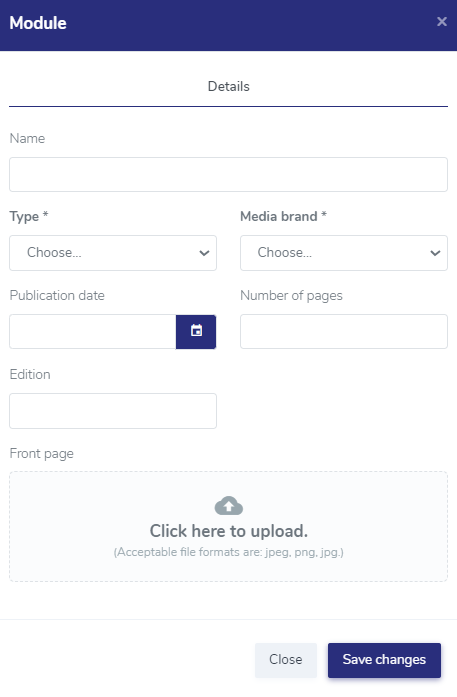Save changes to the module

tap(384, 660)
